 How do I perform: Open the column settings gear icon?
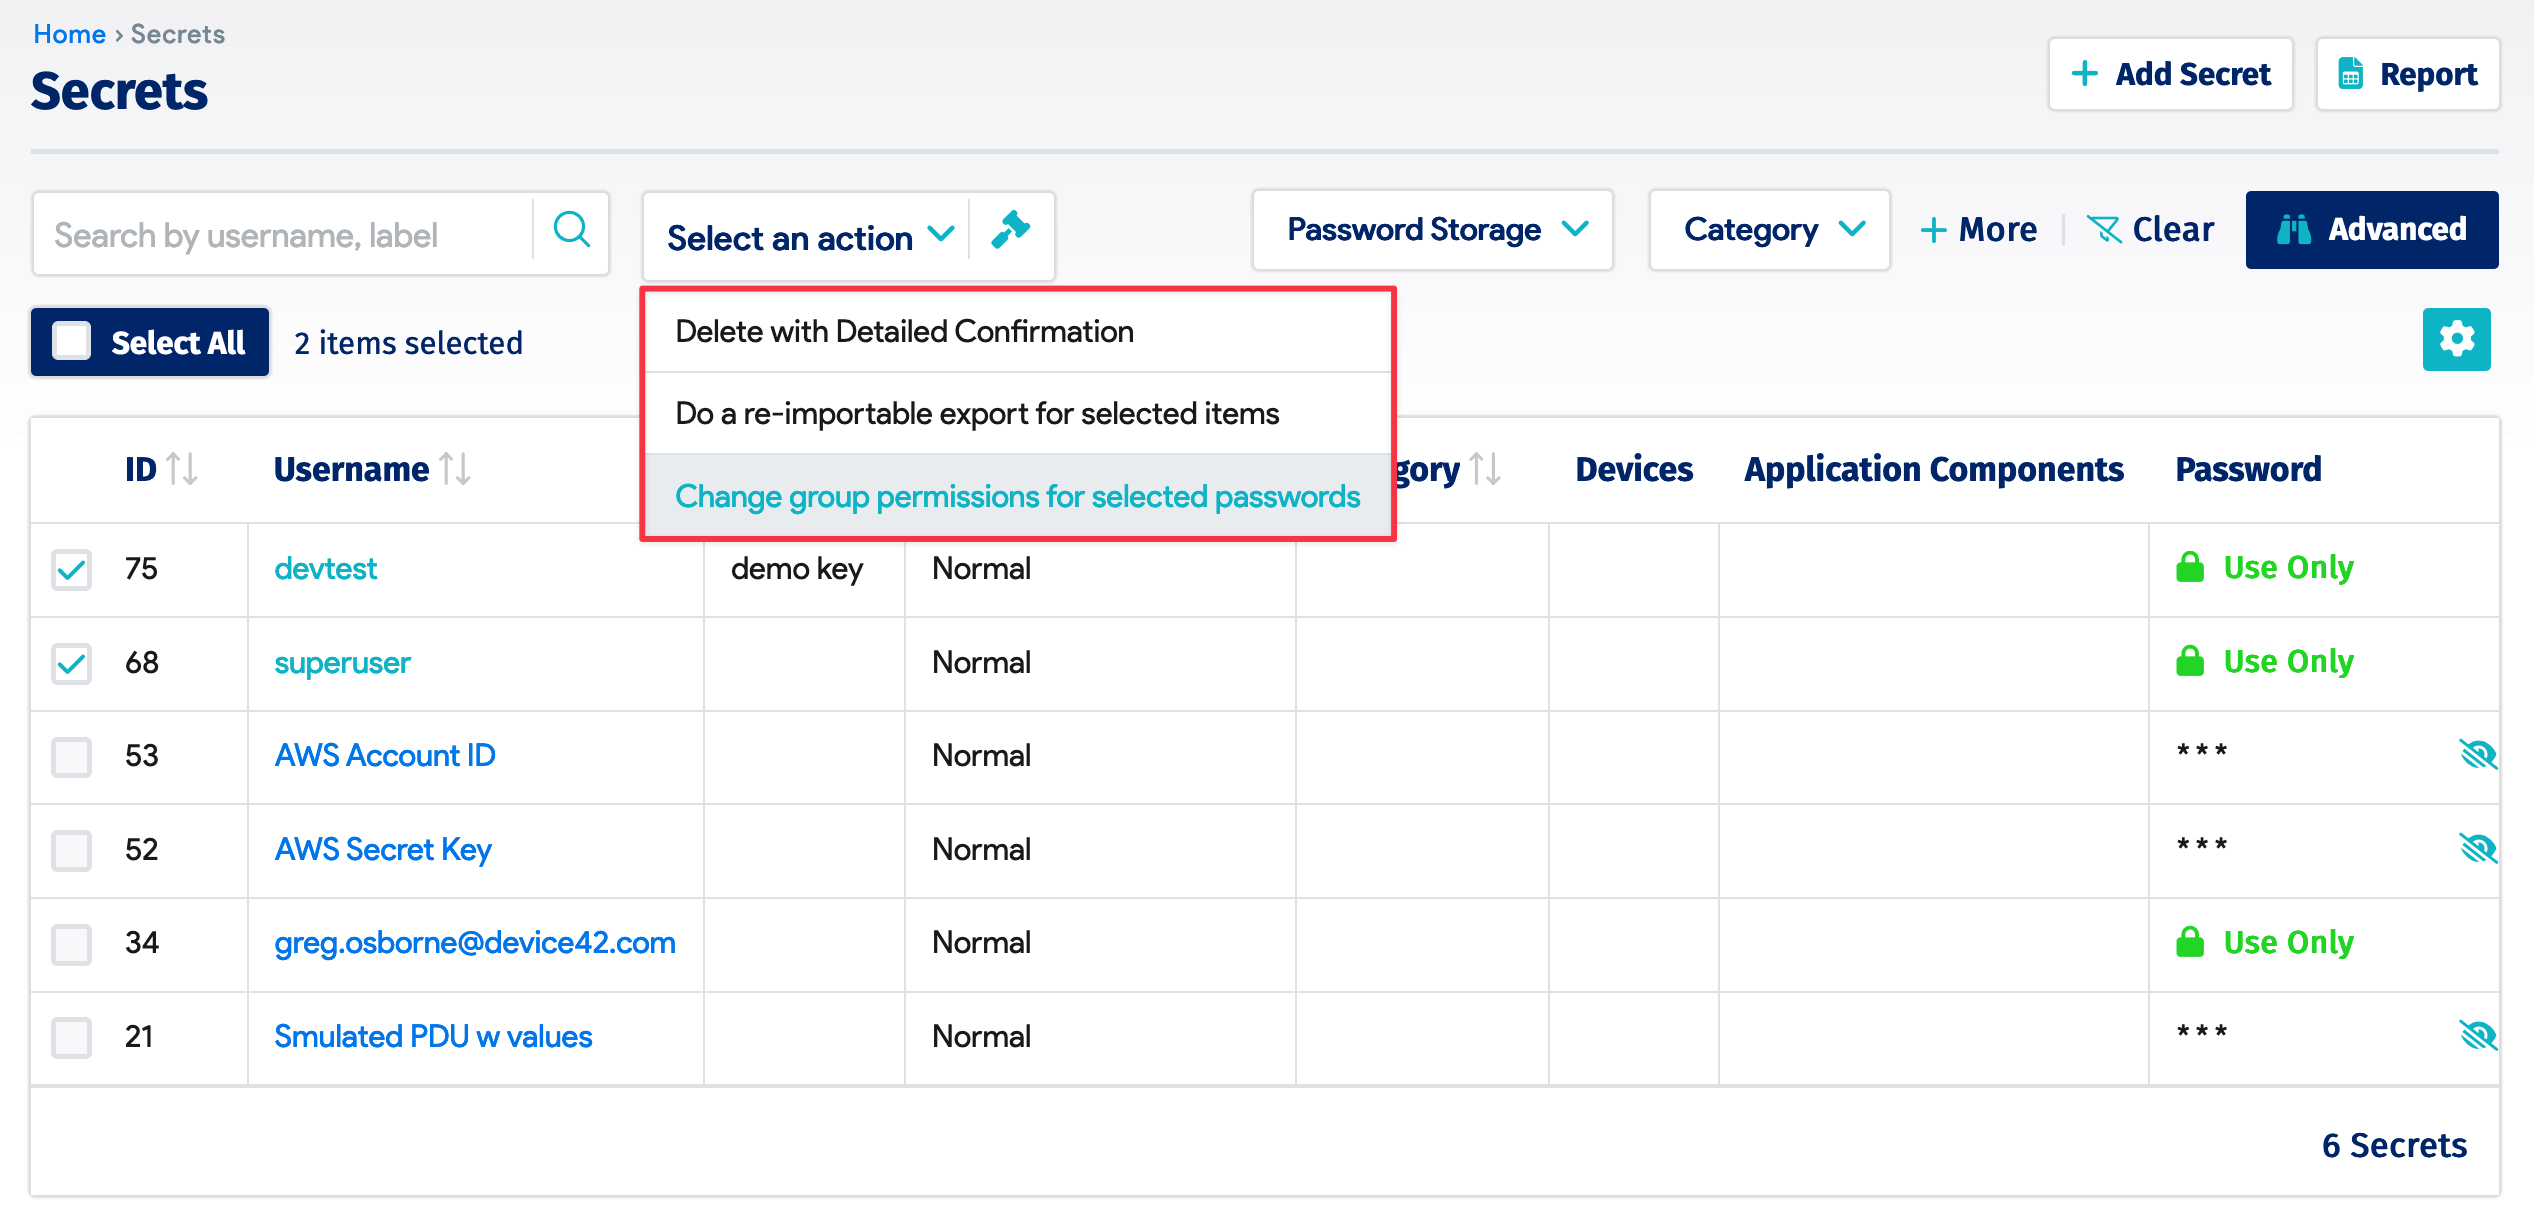click(2457, 340)
